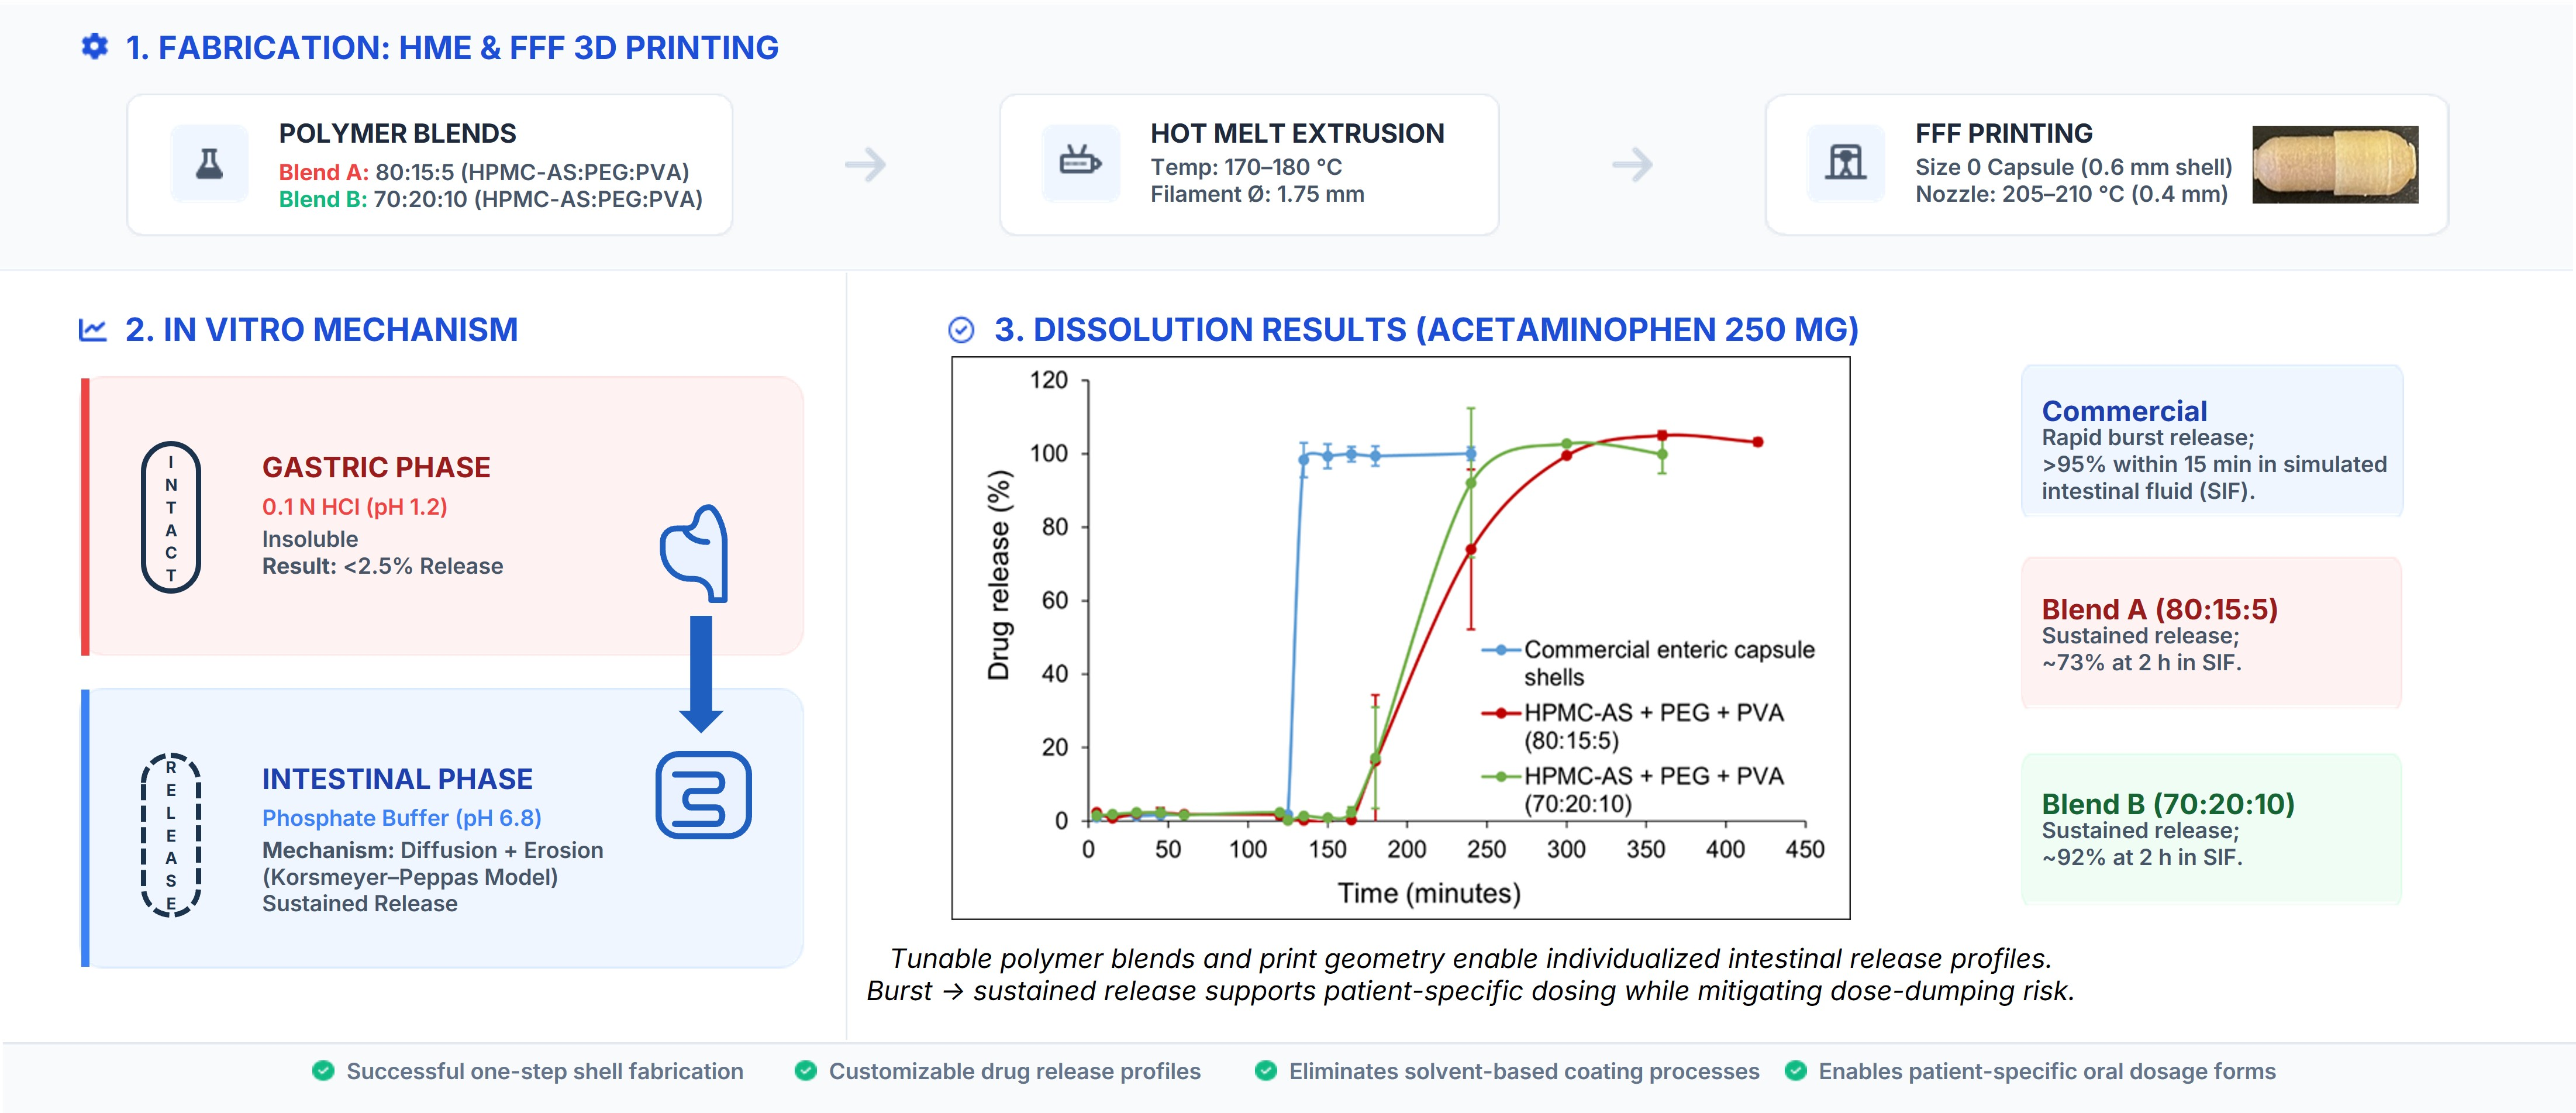Click the red HPMC-AS 80:15:5 legend marker
Screen dimensions: 2576x1113
coord(1501,713)
